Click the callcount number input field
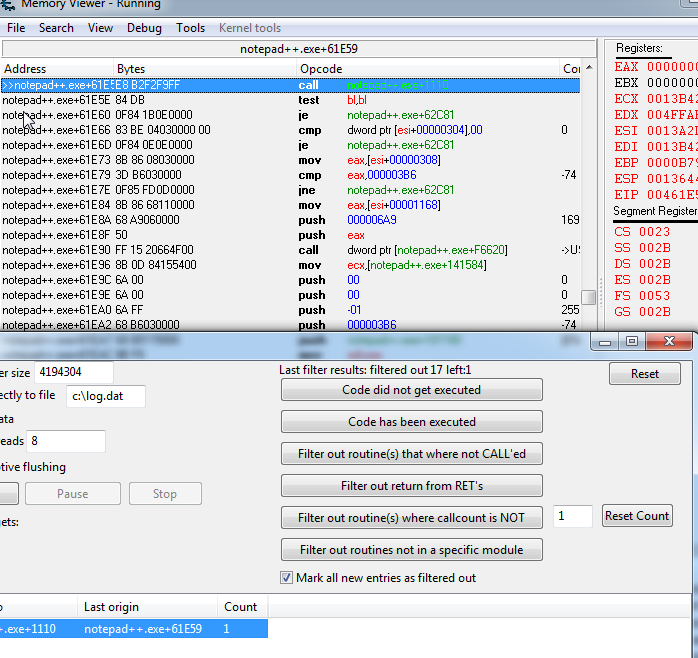 pyautogui.click(x=573, y=516)
